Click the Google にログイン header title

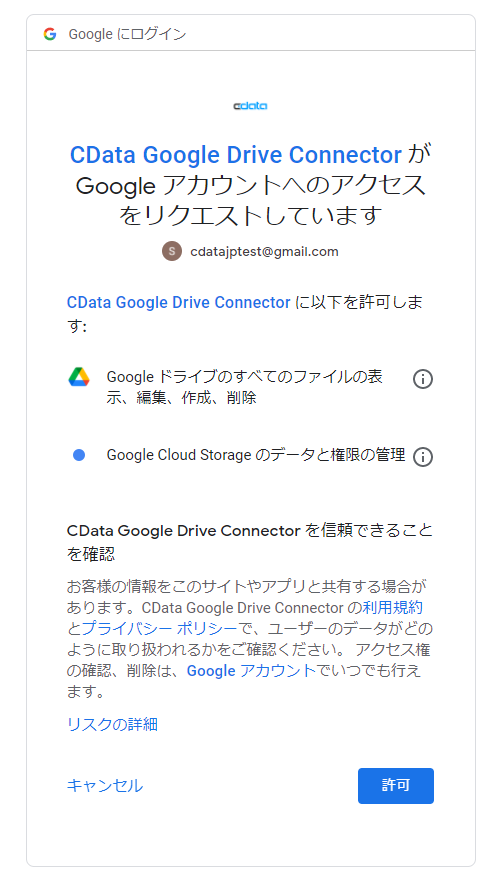[127, 34]
